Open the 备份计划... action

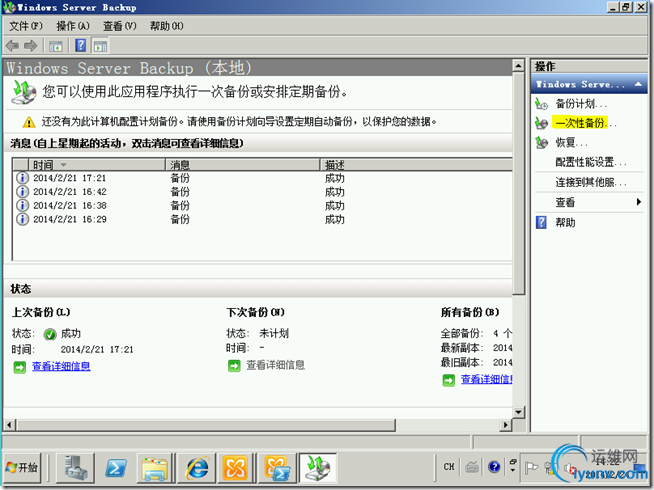tap(581, 103)
